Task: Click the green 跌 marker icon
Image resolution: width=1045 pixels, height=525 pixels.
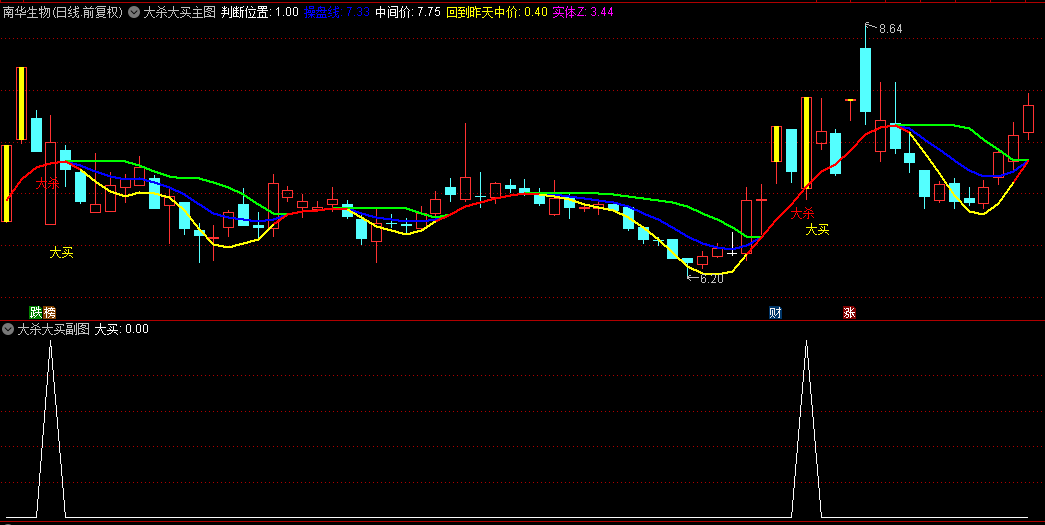Action: pos(35,312)
